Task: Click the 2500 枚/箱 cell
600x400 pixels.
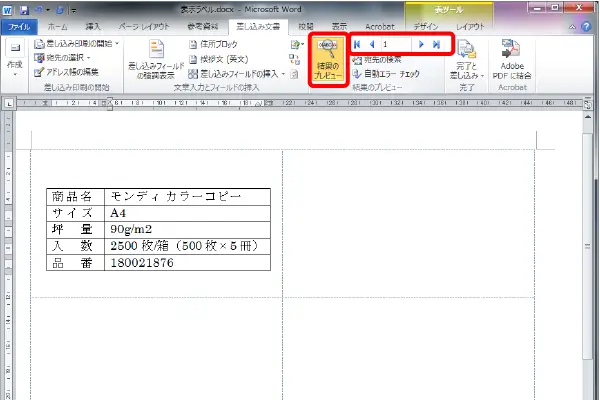Action: click(x=188, y=246)
